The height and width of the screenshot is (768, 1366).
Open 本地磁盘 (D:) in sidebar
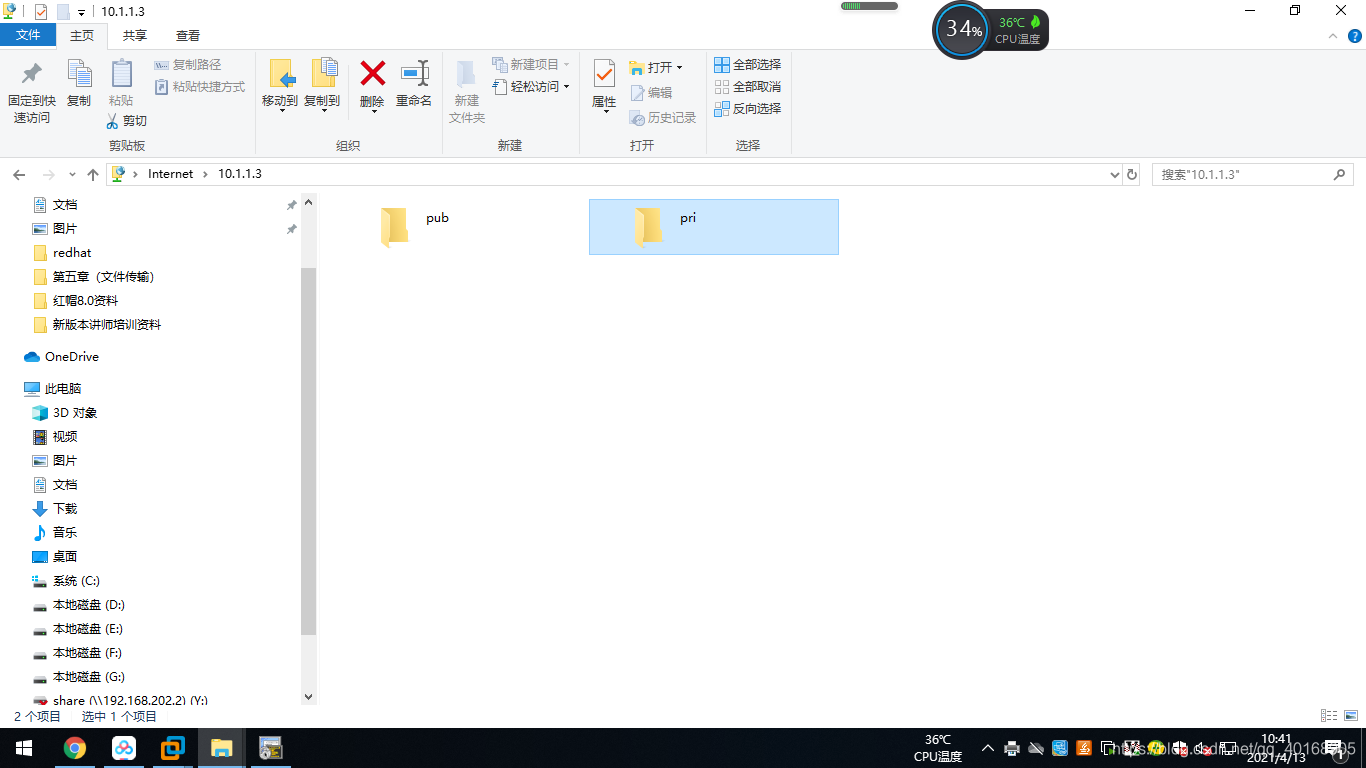(x=78, y=605)
